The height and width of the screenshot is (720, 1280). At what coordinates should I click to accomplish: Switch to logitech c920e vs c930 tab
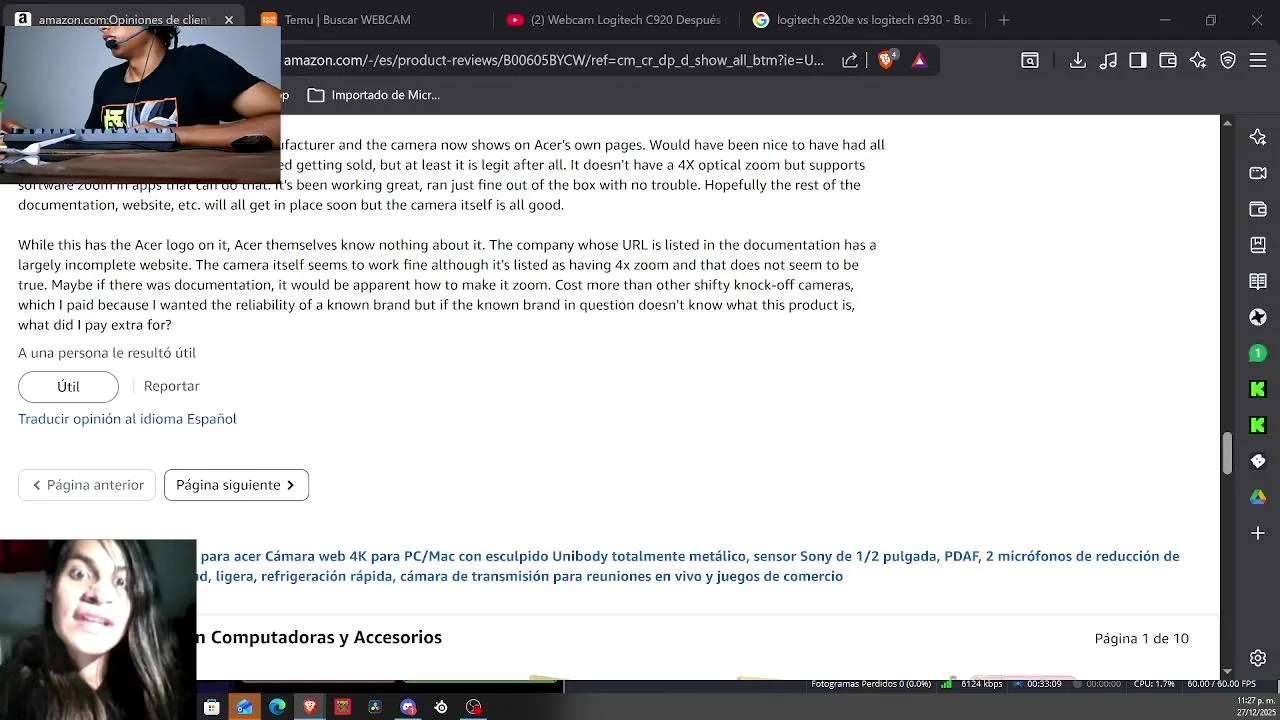tap(862, 19)
